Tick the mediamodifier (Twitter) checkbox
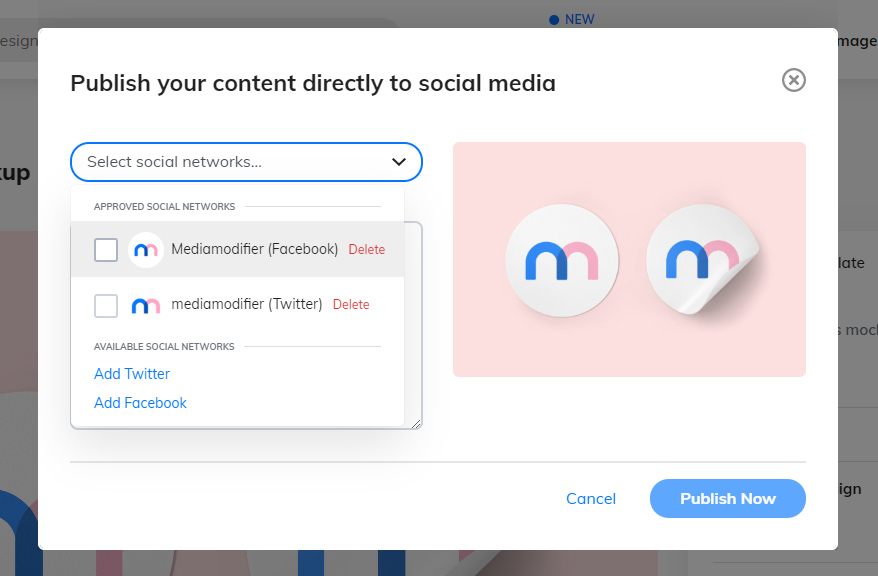Screen dimensions: 878x576 point(106,305)
